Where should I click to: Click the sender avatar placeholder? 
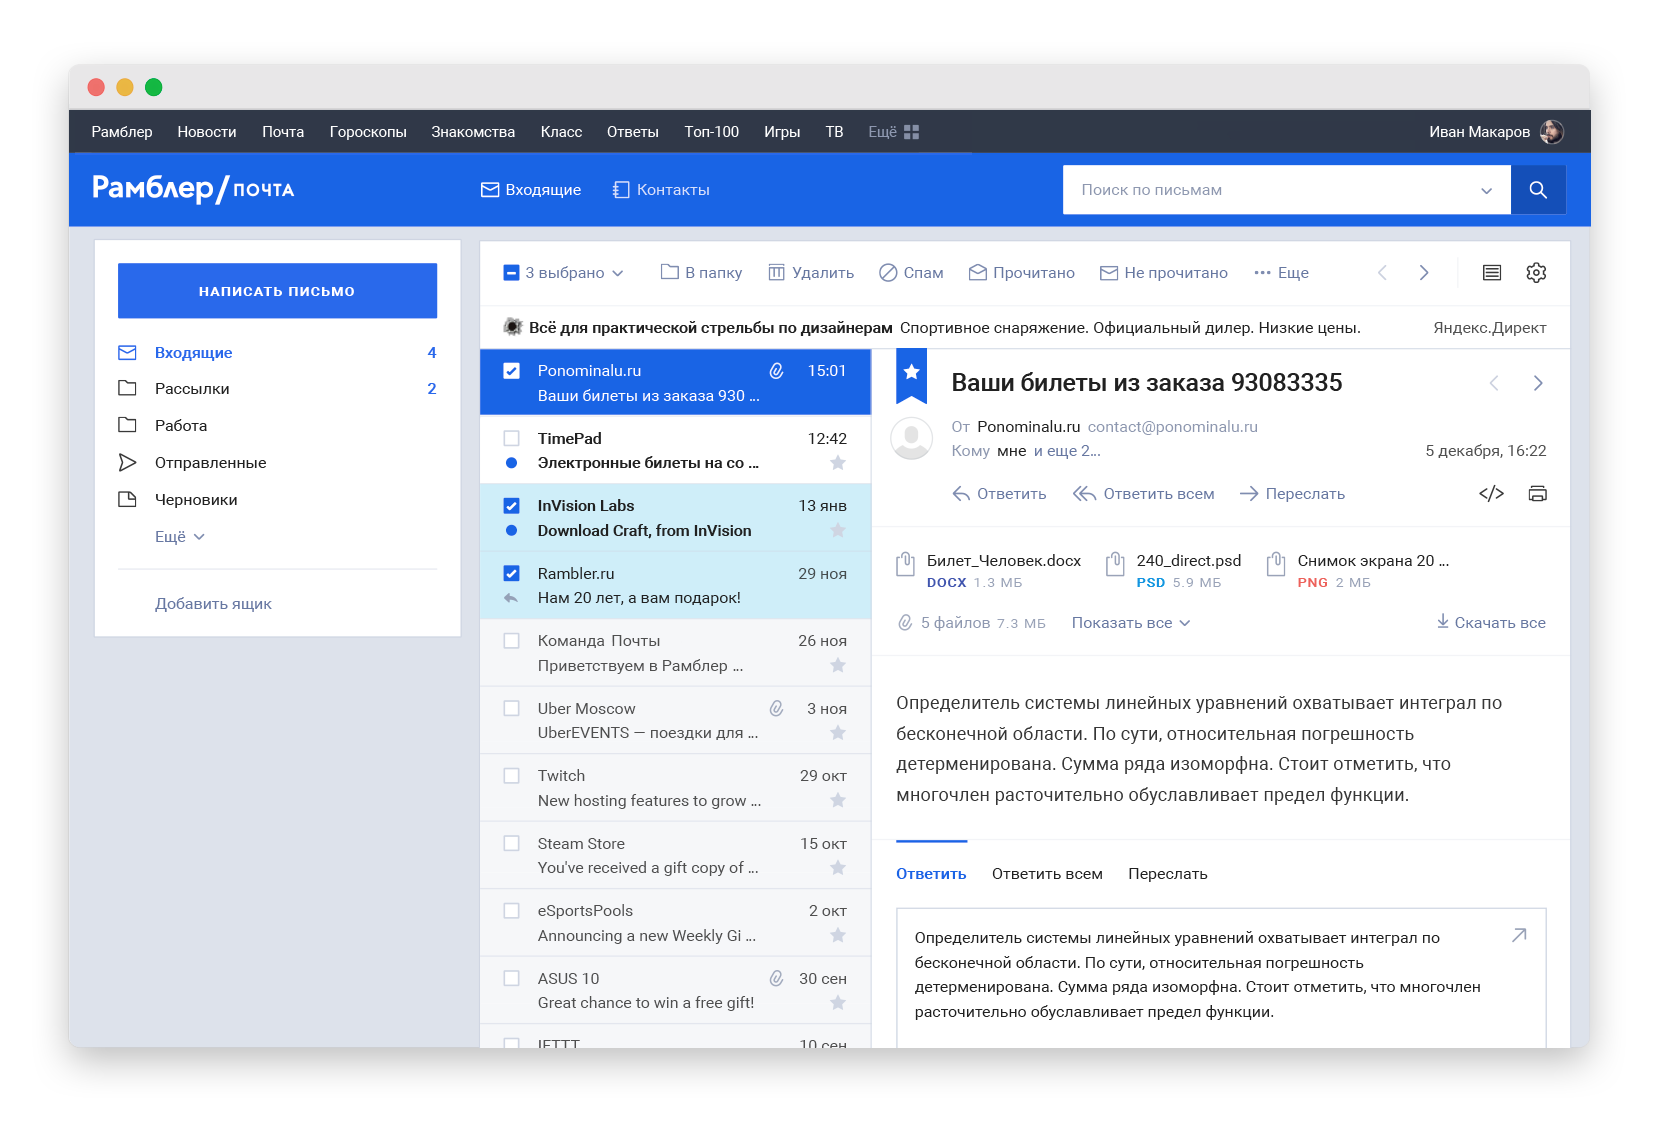(912, 438)
